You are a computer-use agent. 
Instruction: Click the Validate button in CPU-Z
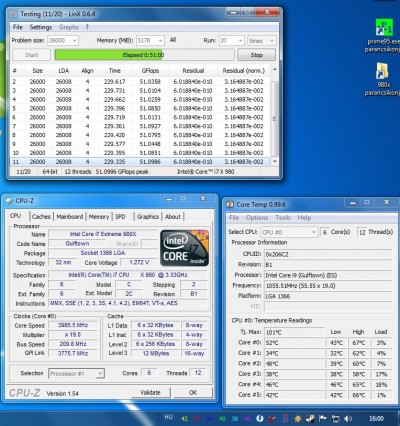(150, 392)
